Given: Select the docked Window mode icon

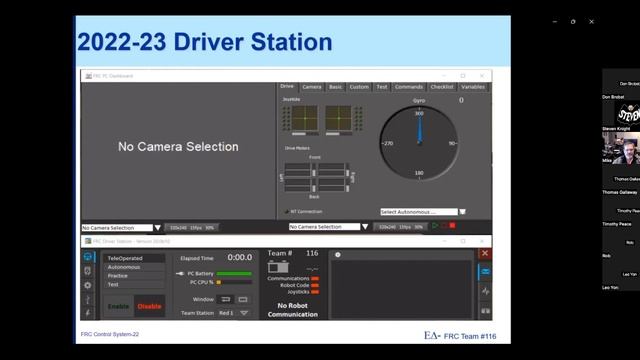Looking at the screenshot, I should (x=225, y=299).
